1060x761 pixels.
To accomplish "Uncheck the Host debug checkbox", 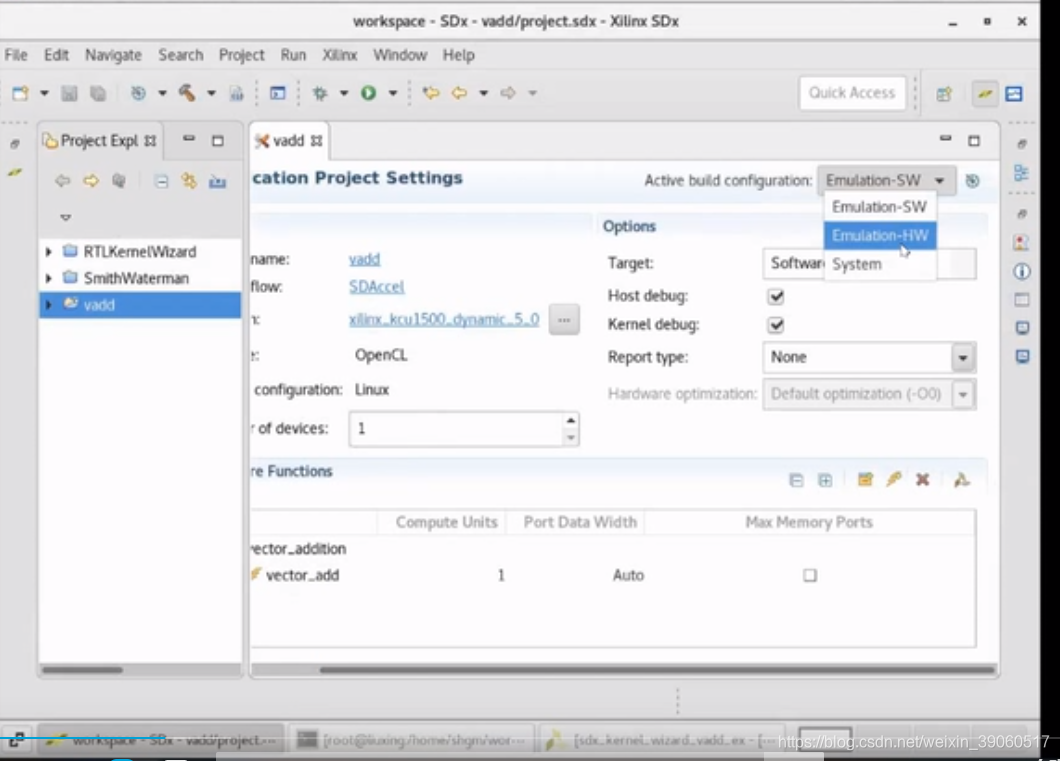I will tap(776, 296).
